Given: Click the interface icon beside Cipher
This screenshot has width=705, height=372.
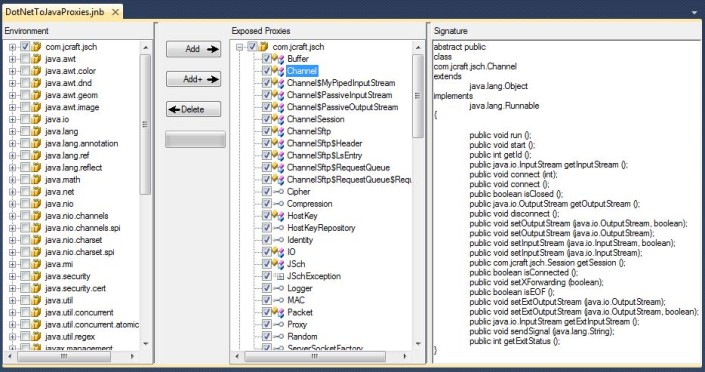Looking at the screenshot, I should [279, 192].
